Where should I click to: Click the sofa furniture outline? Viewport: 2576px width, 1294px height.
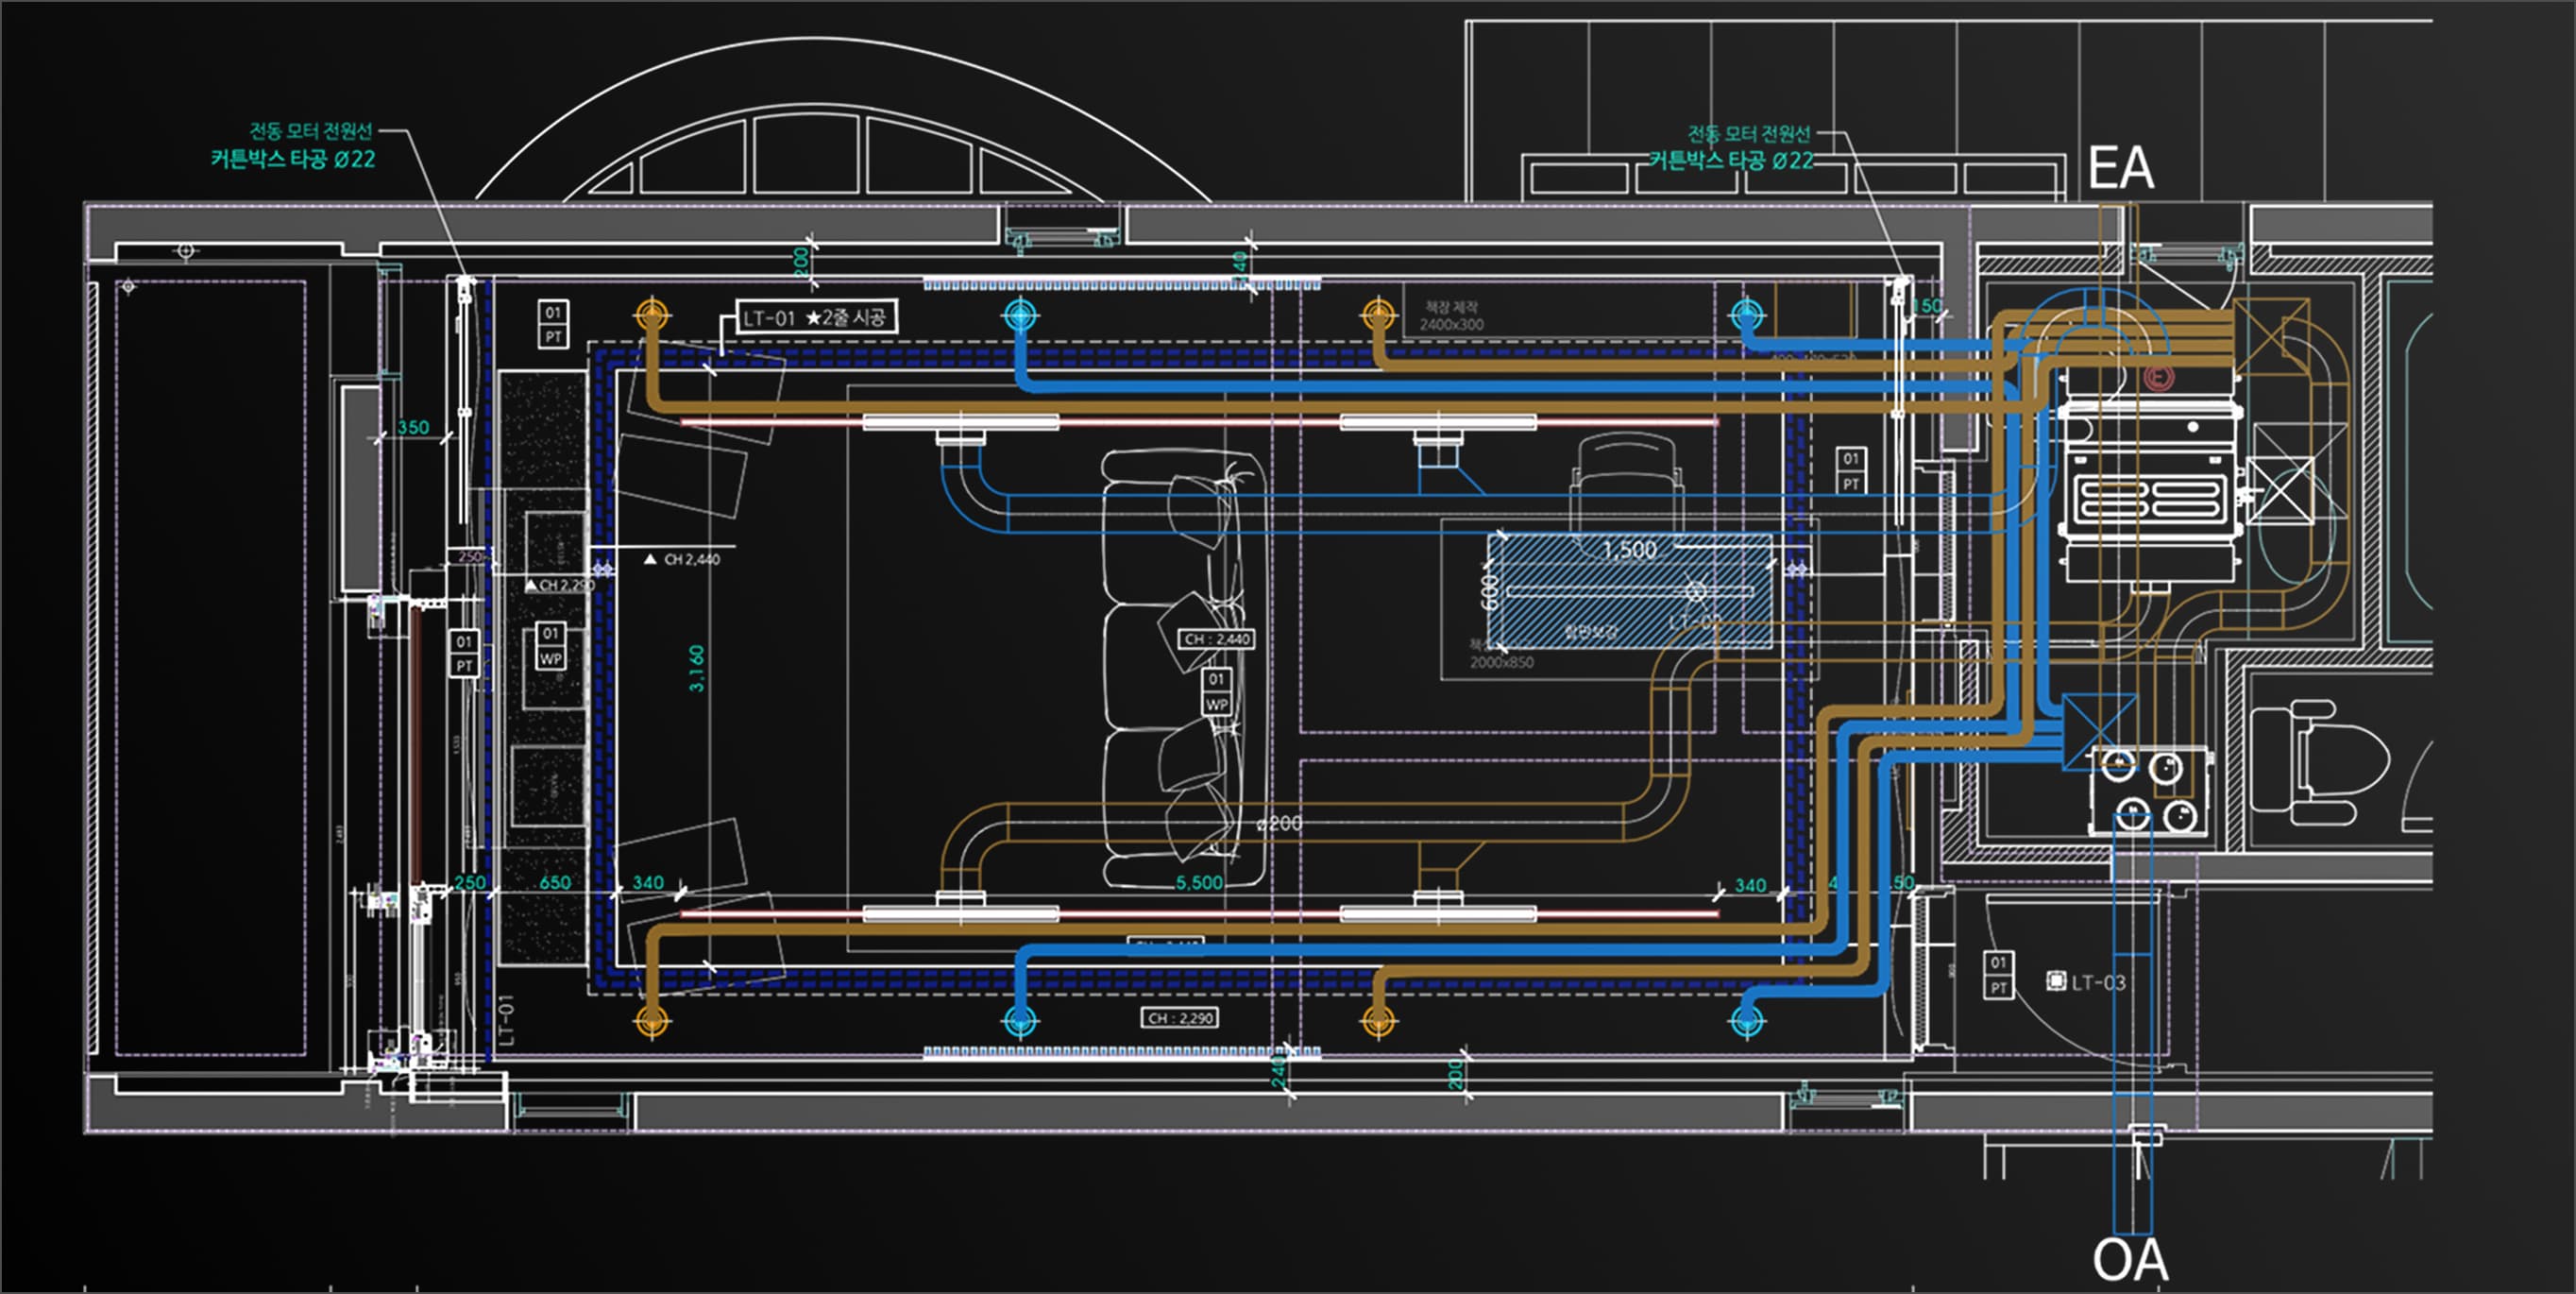(1183, 667)
